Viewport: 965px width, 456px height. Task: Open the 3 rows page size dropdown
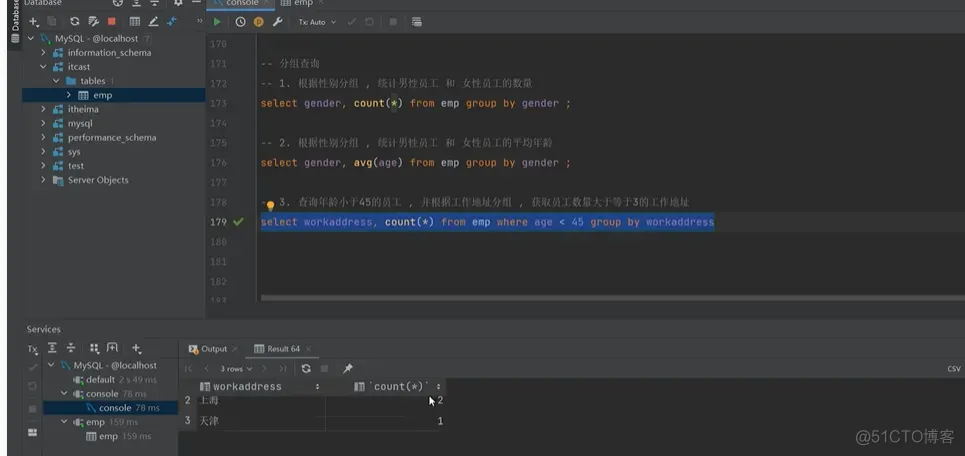pyautogui.click(x=236, y=369)
